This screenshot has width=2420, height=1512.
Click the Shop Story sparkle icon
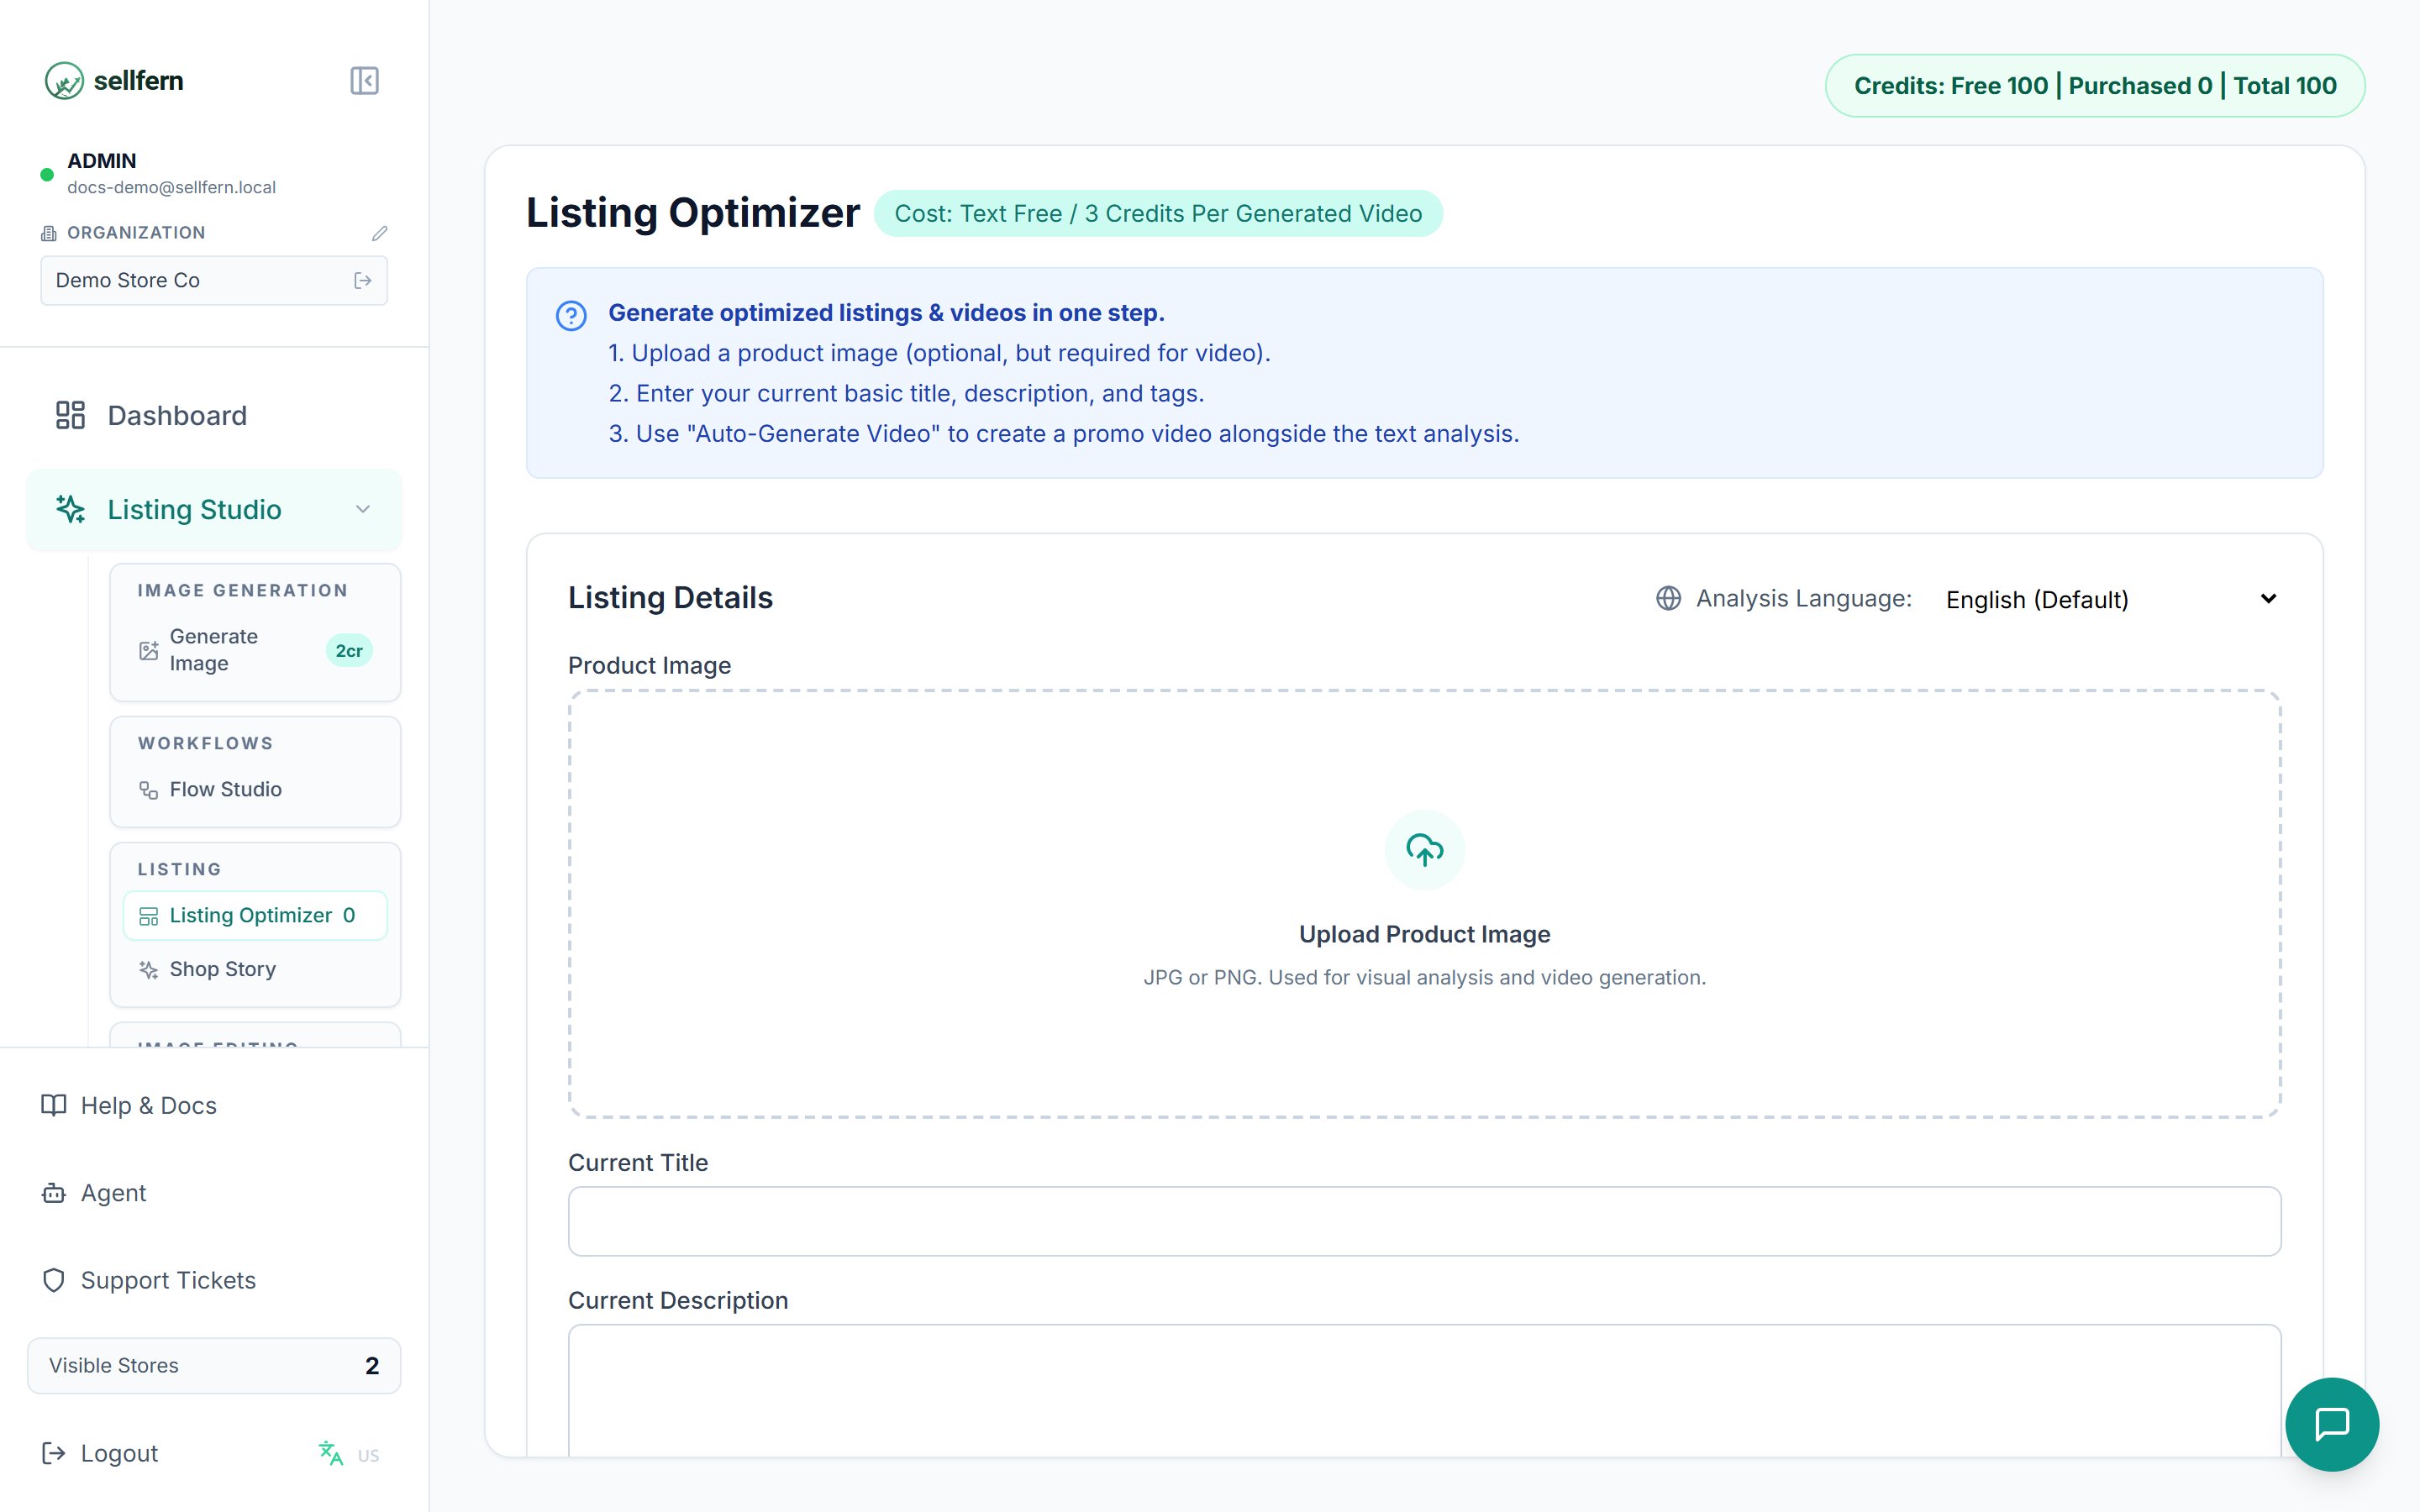[149, 969]
